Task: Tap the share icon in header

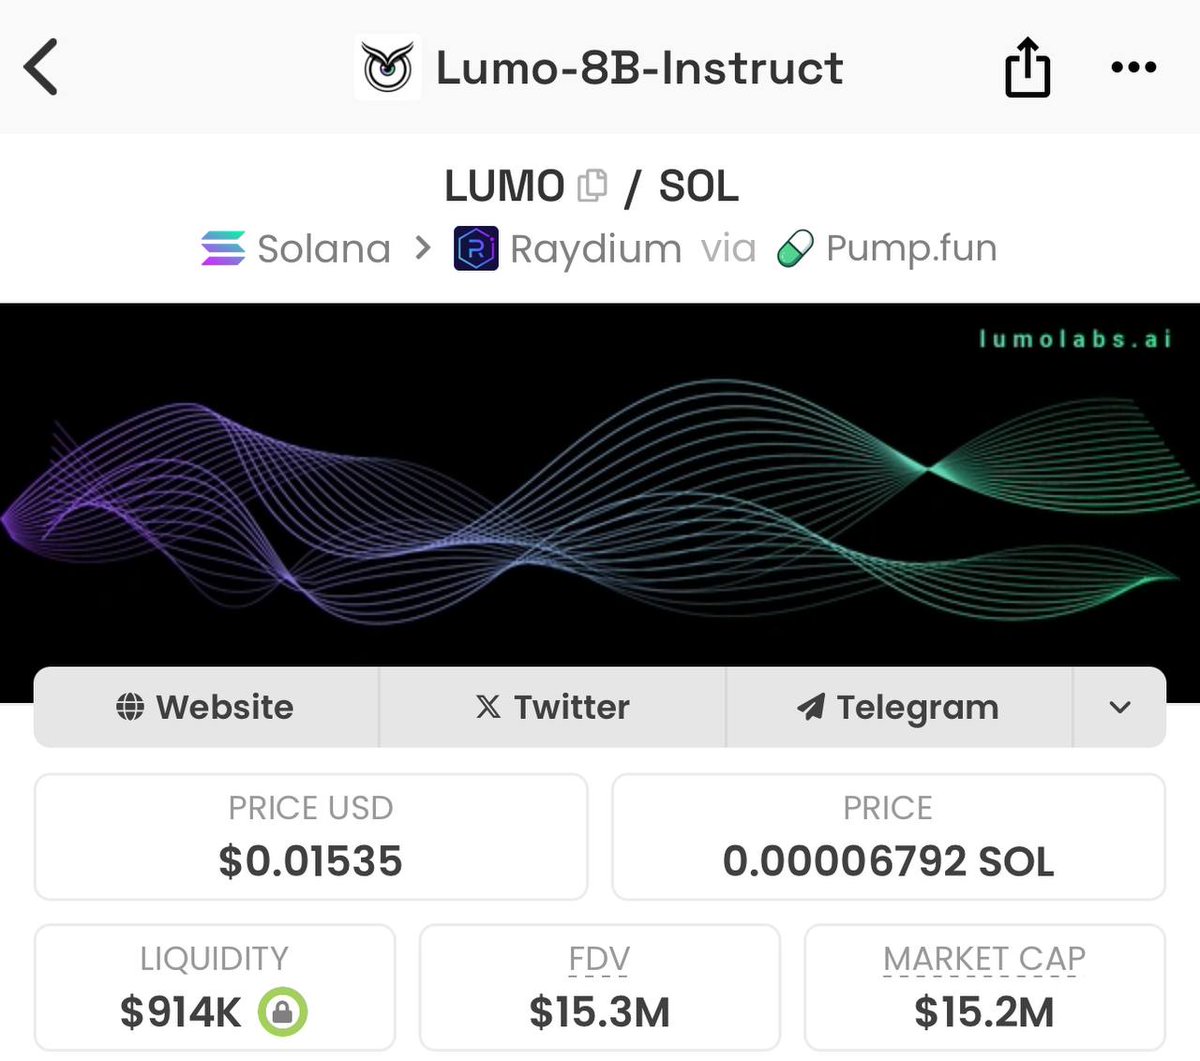Action: pyautogui.click(x=1027, y=67)
